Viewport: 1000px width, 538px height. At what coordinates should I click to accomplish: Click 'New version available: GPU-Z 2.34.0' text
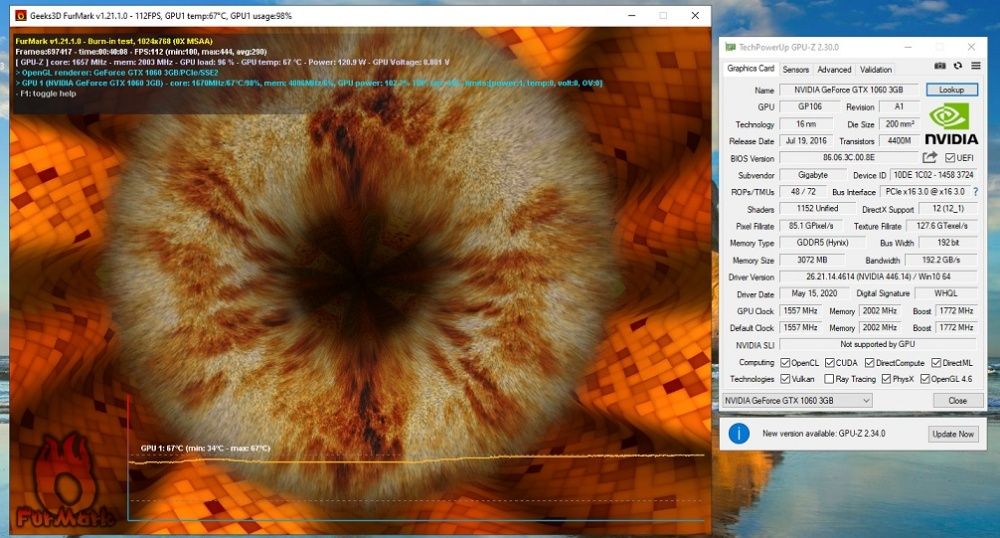point(823,433)
